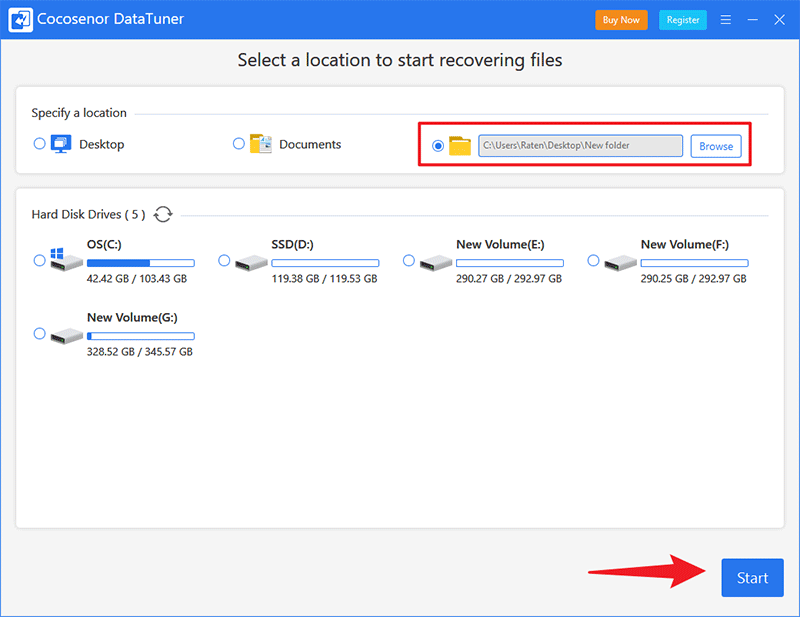Viewport: 800px width, 617px height.
Task: Select the Desktop location radio button
Action: (x=39, y=144)
